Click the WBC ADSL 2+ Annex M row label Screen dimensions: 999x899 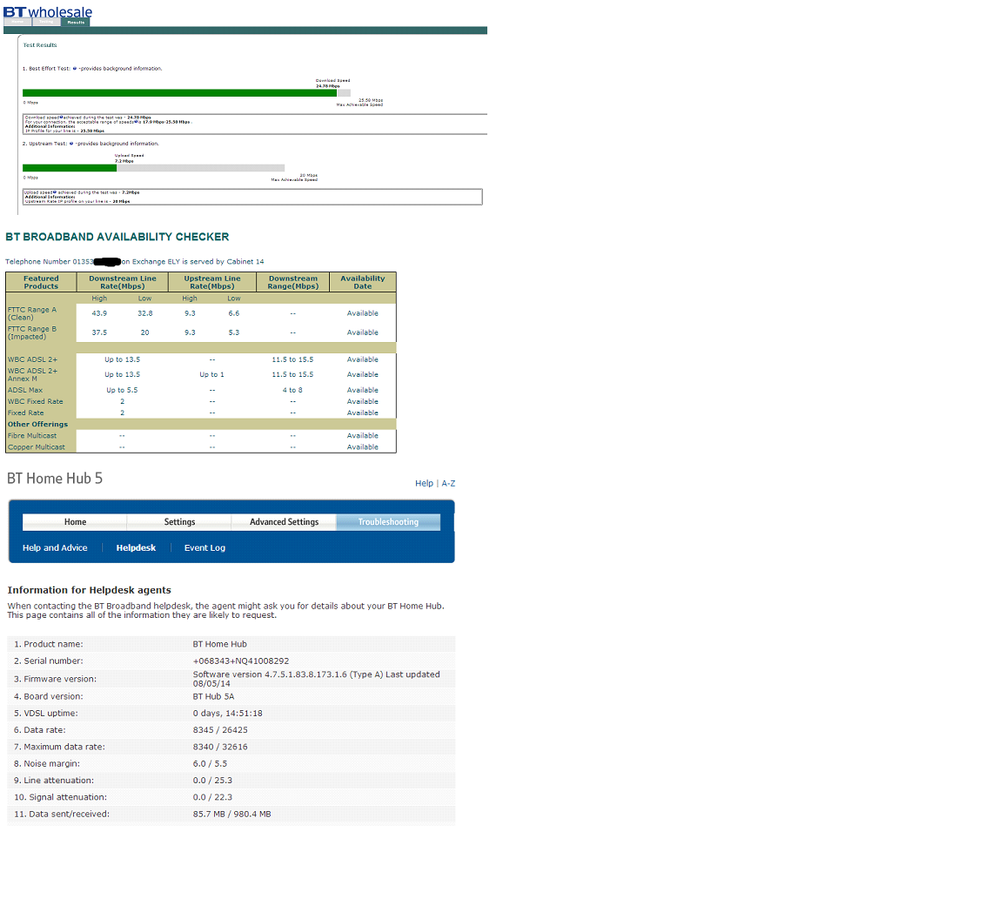[32, 375]
